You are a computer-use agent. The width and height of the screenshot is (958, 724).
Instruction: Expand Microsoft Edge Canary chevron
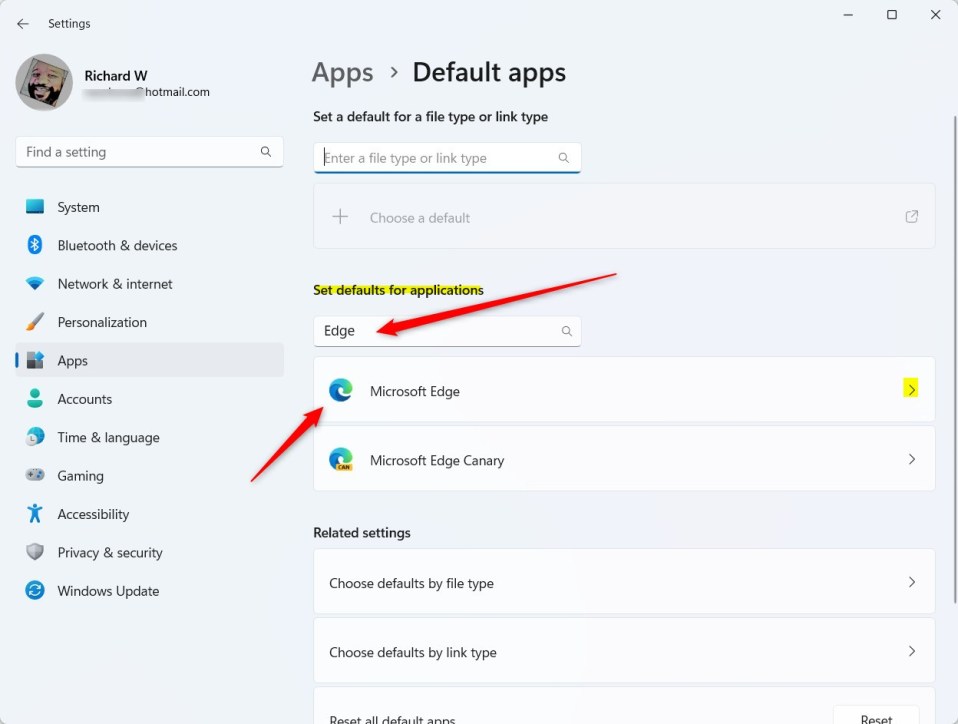tap(912, 459)
